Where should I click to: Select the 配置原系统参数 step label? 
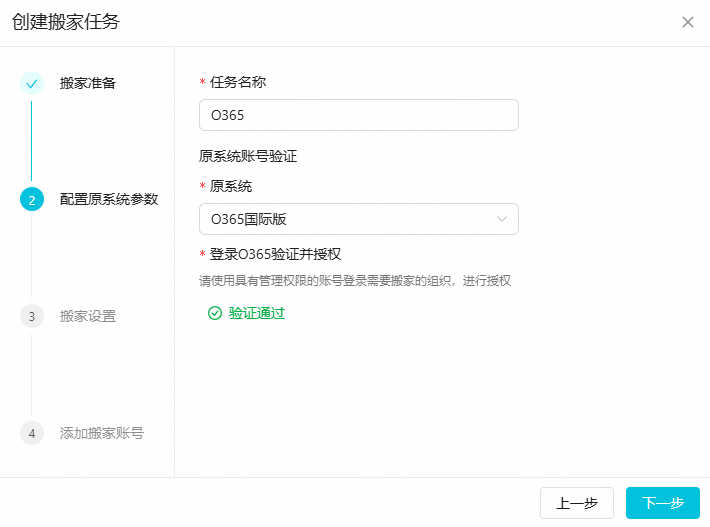tap(109, 200)
